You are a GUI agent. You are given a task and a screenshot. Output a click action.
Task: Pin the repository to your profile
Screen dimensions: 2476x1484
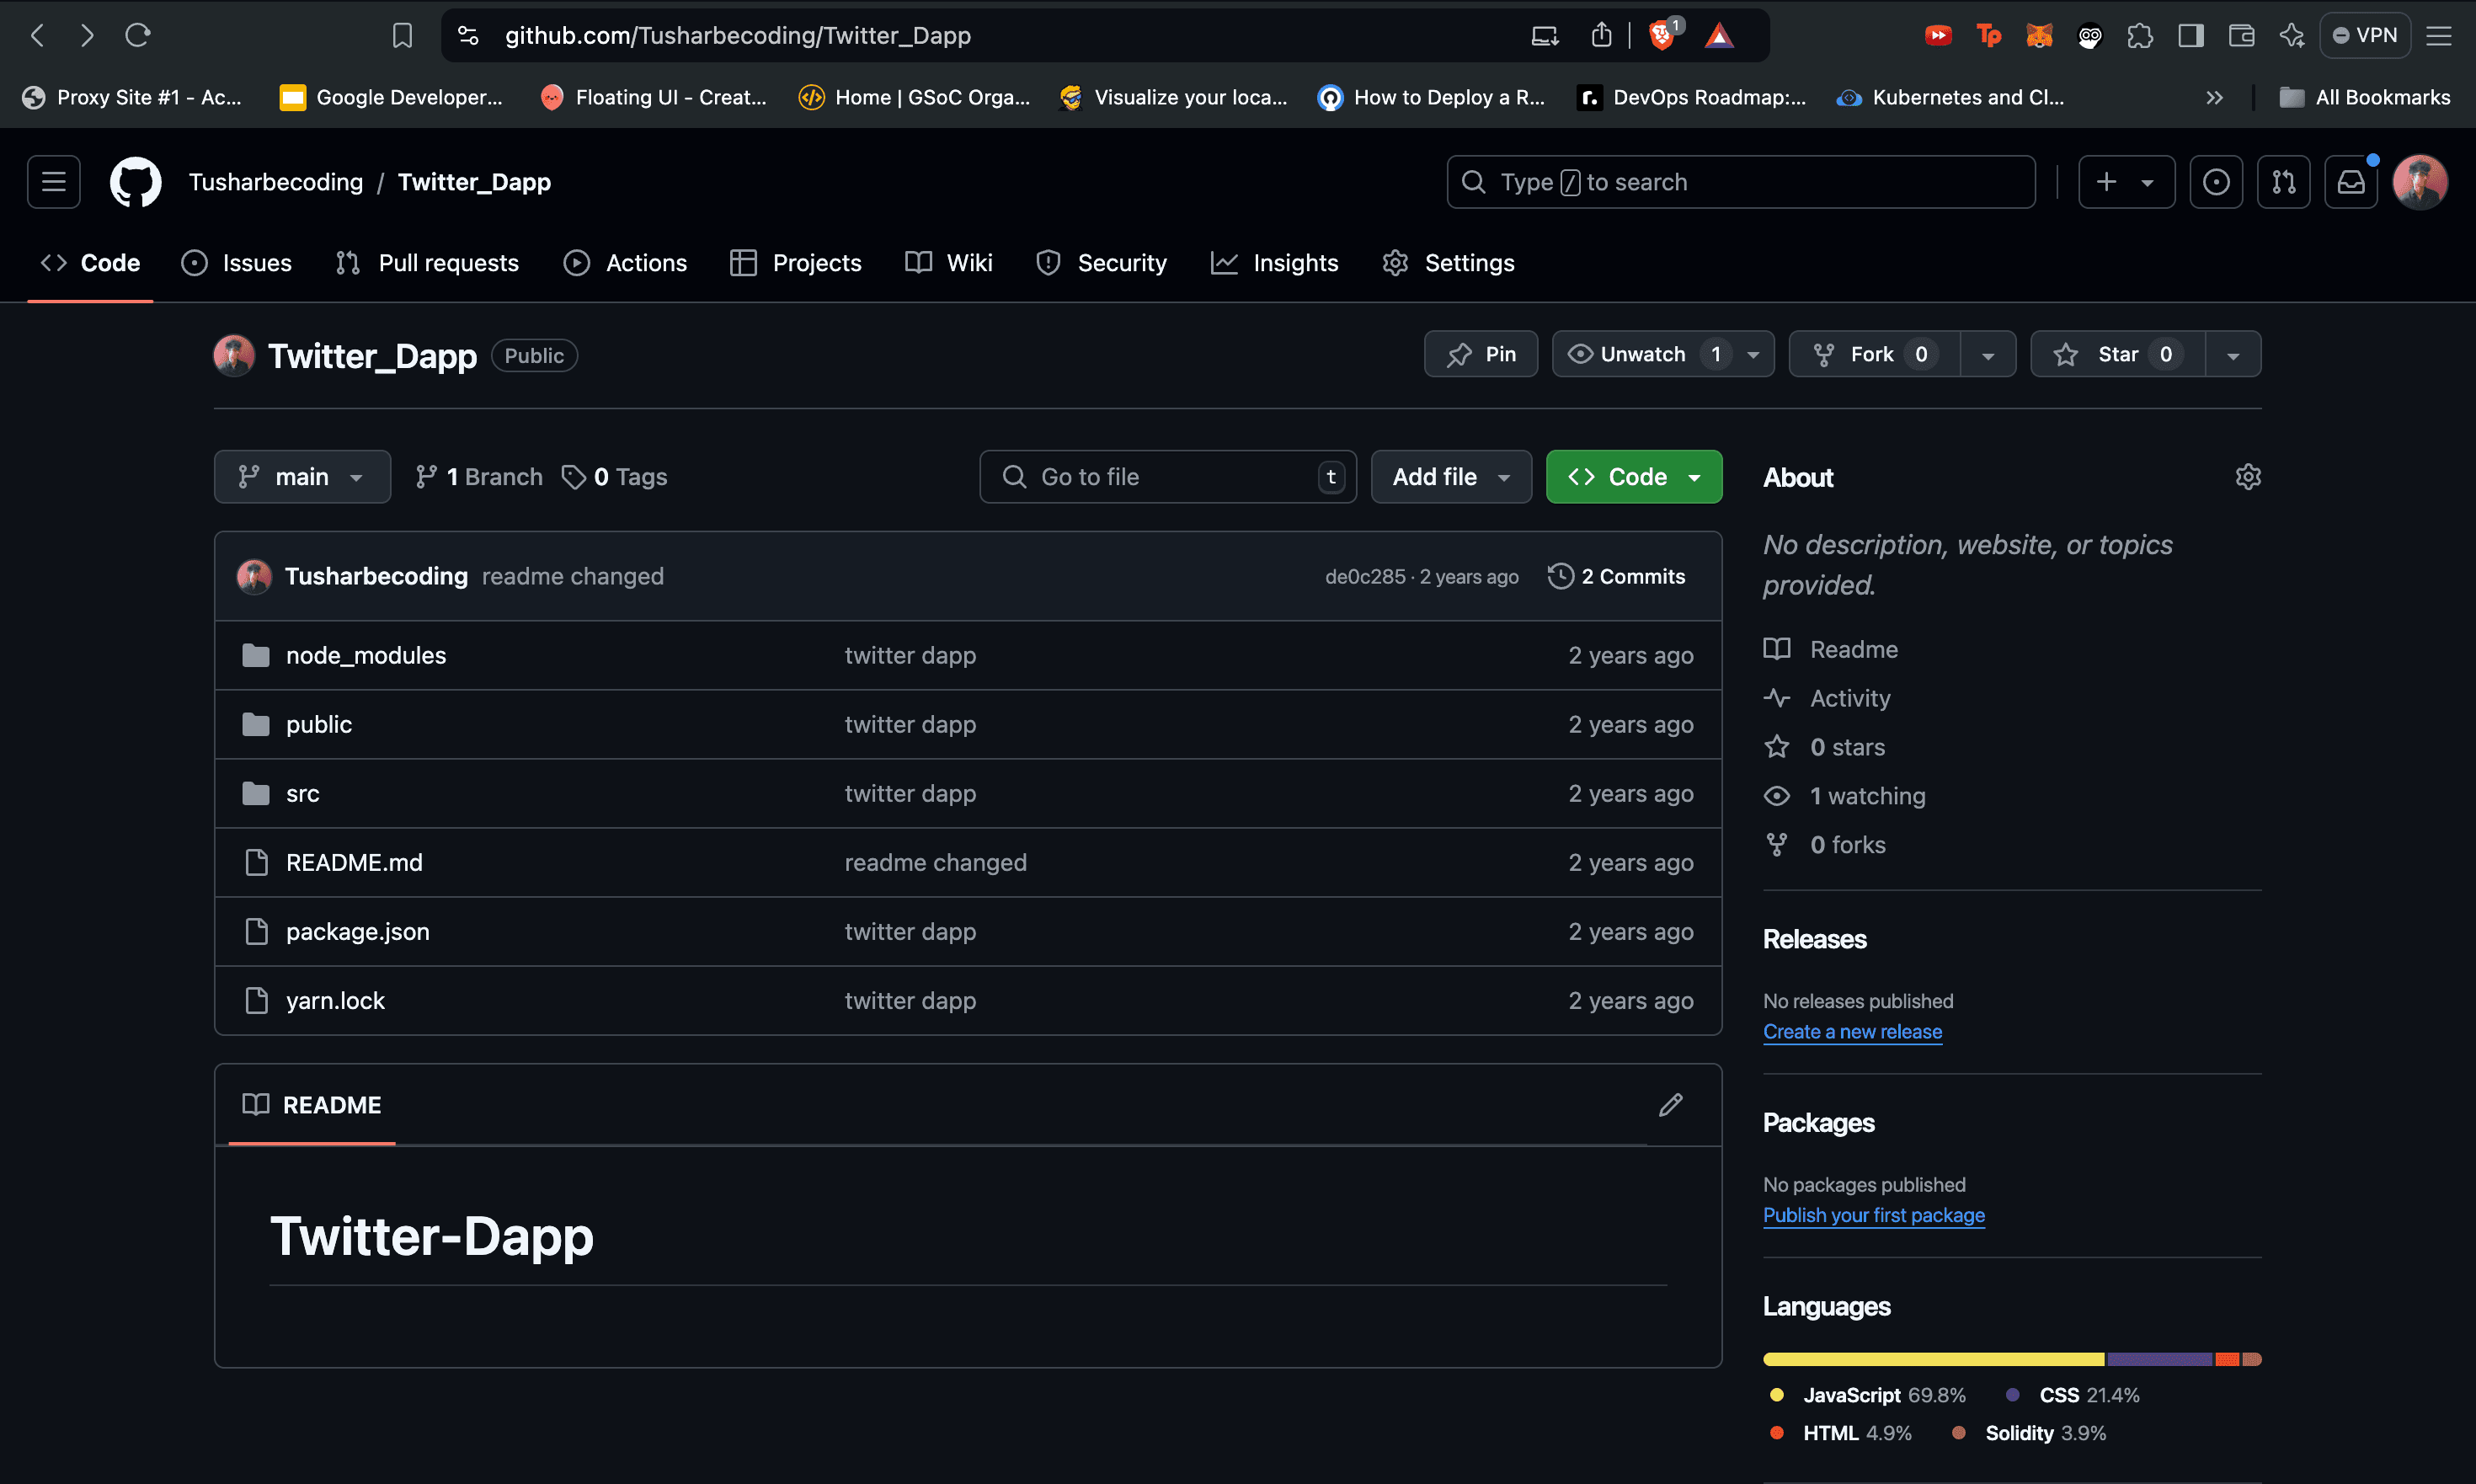pyautogui.click(x=1481, y=354)
